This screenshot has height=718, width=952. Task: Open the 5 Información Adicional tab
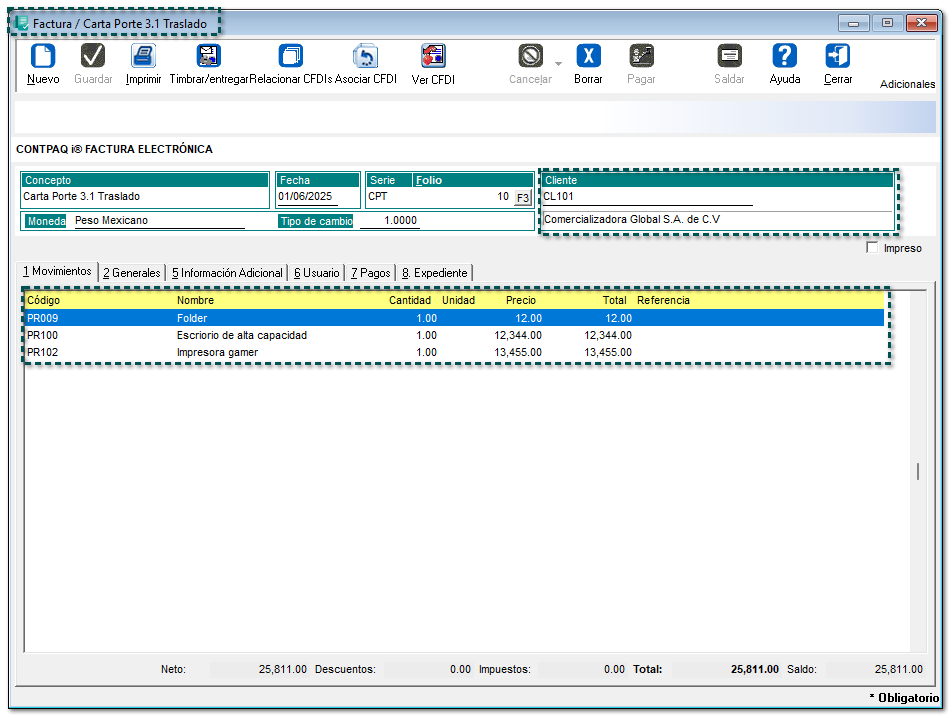227,273
